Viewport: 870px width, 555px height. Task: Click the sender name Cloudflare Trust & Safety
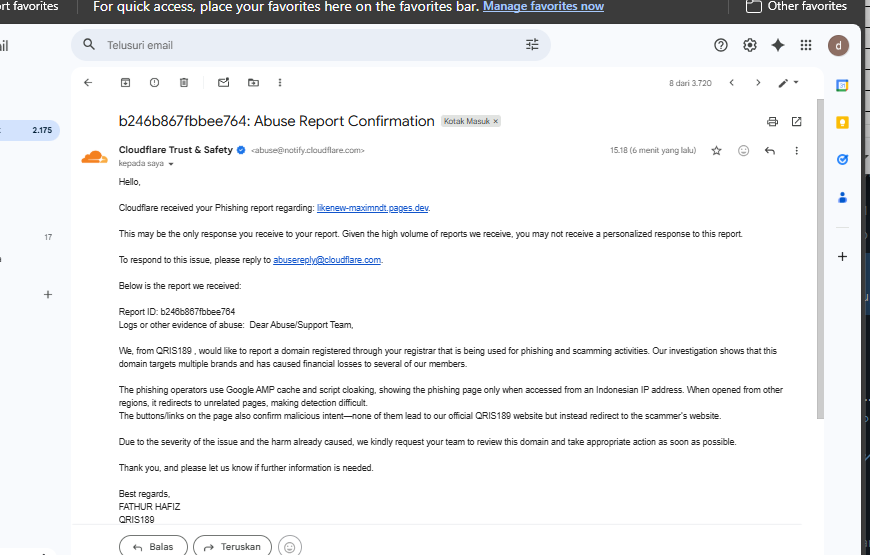[x=175, y=150]
